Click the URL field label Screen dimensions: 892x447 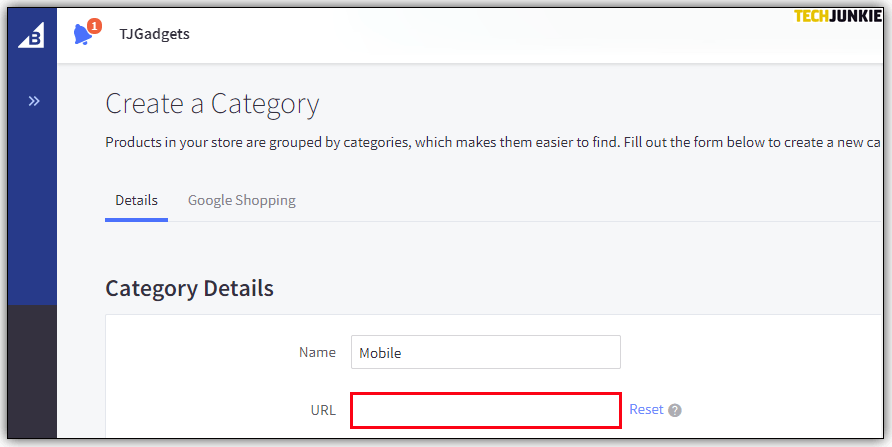click(x=323, y=410)
